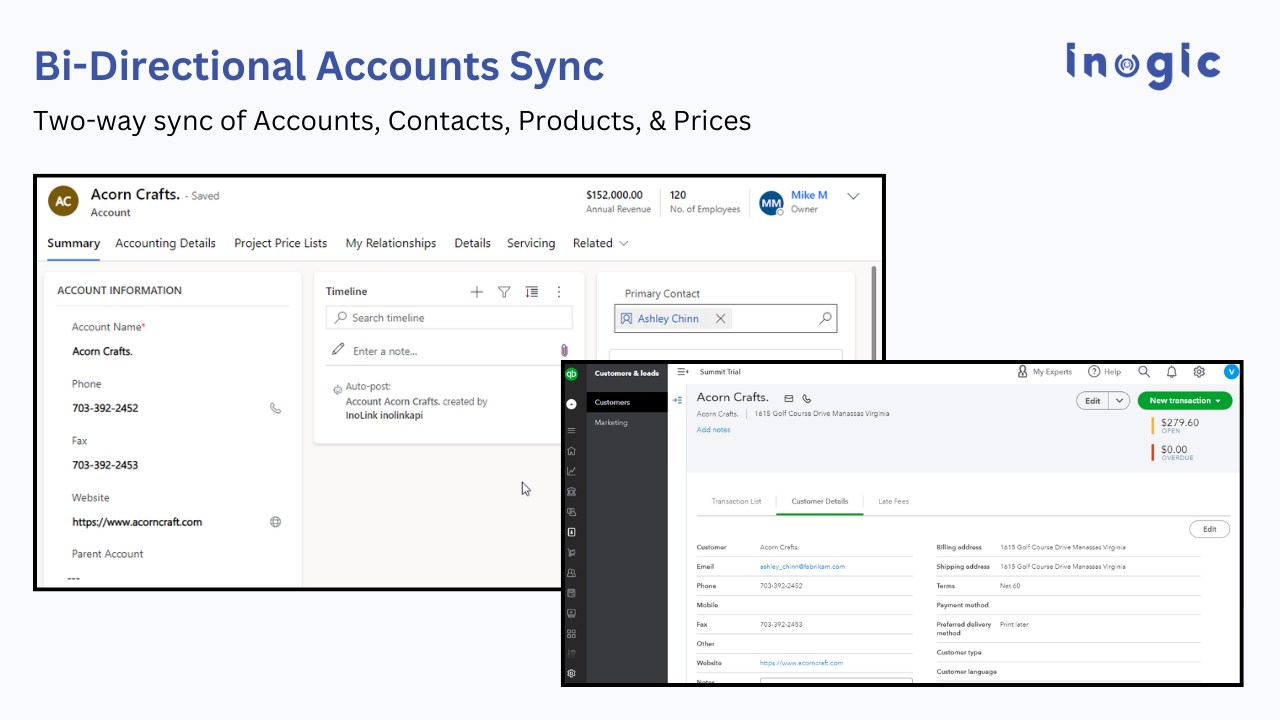Click the V user avatar in QuickBooks

coord(1231,372)
